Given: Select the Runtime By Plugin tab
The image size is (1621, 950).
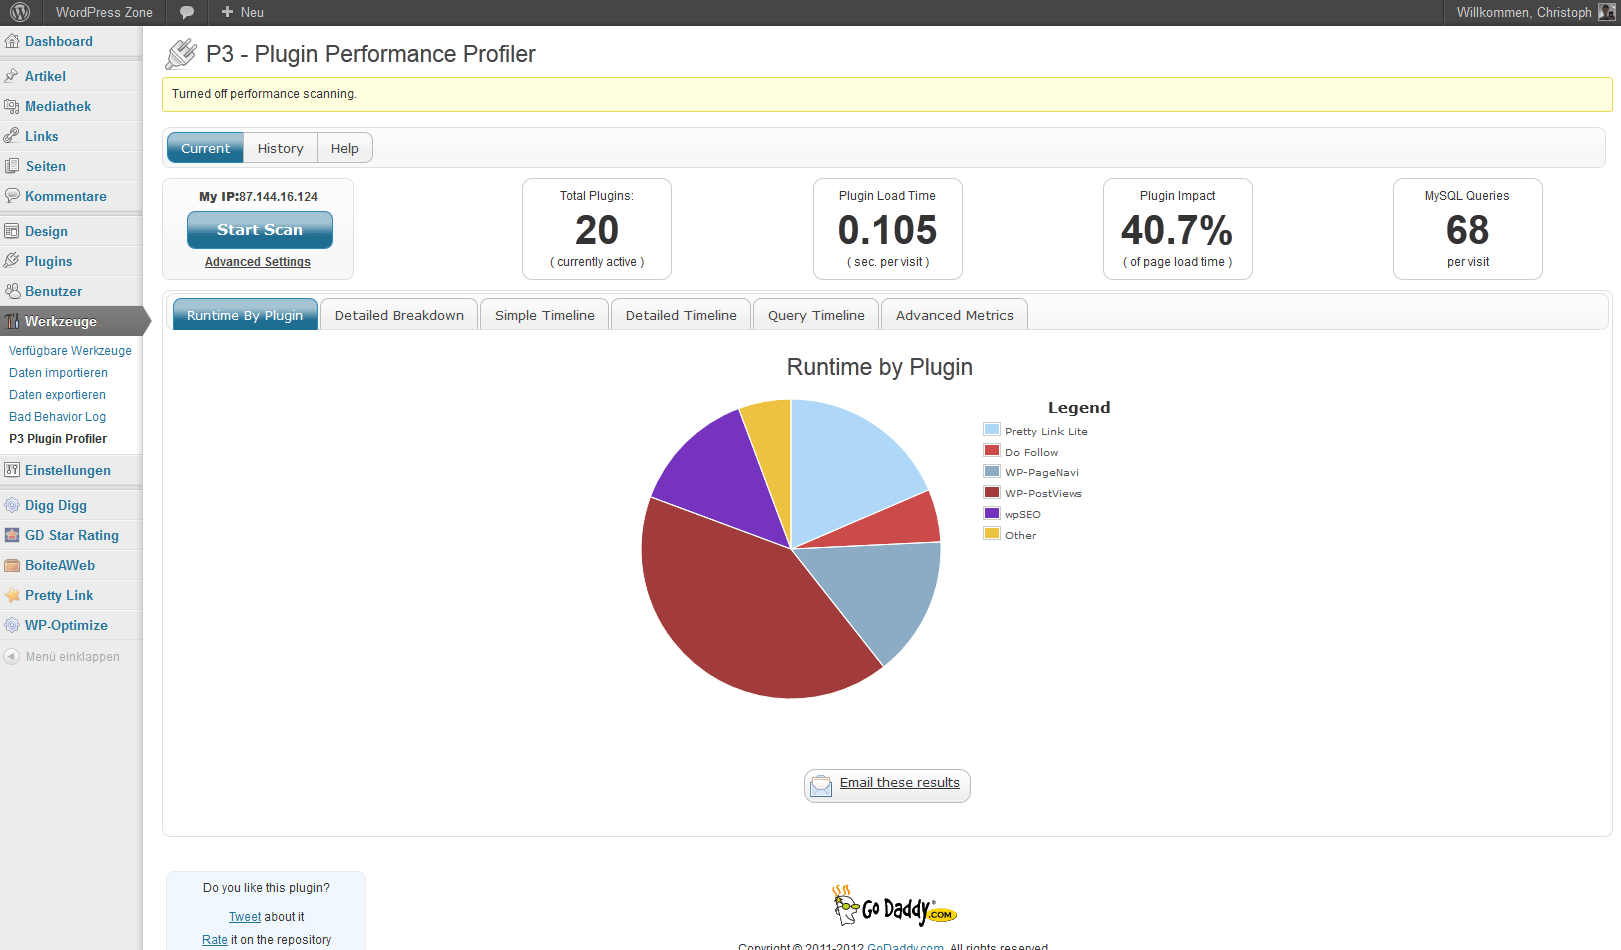Looking at the screenshot, I should [245, 315].
